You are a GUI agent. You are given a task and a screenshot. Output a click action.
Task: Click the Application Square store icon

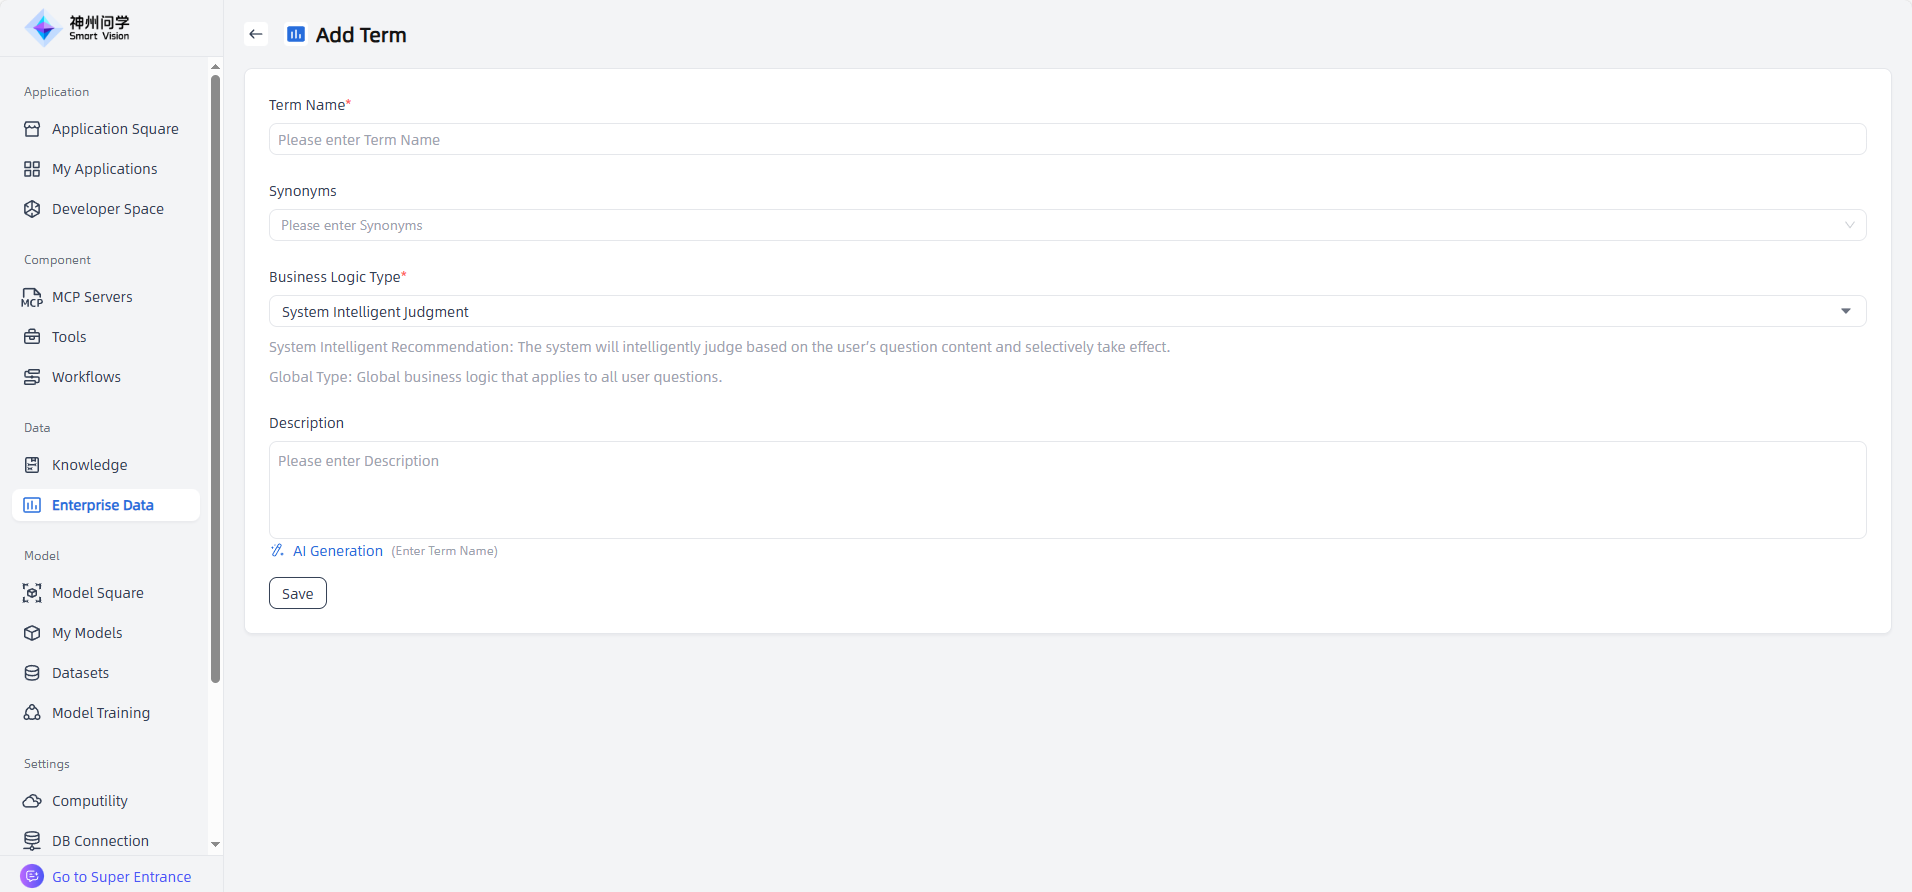point(32,129)
